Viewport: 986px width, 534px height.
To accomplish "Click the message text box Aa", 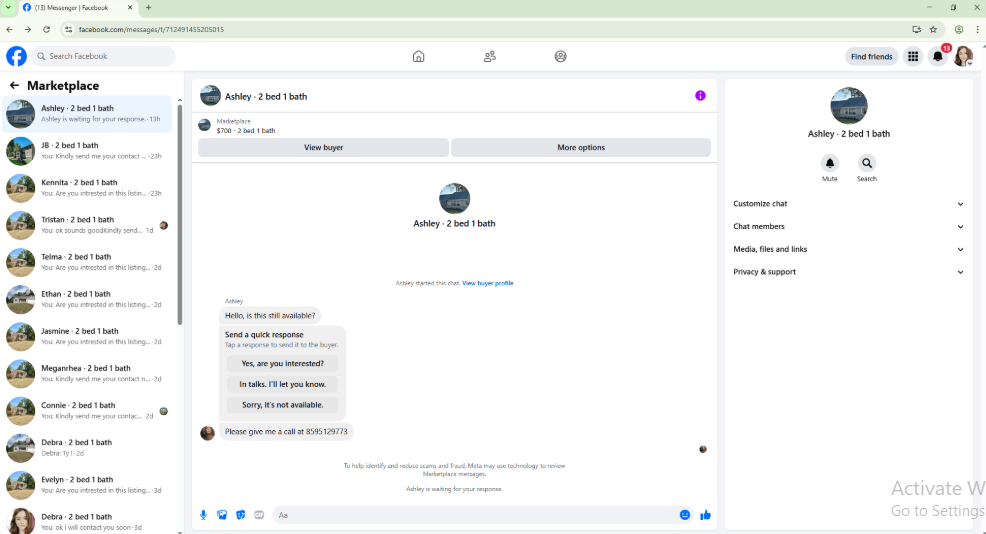I will pyautogui.click(x=475, y=515).
